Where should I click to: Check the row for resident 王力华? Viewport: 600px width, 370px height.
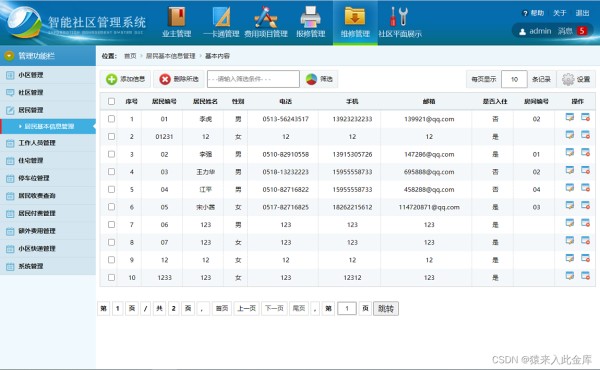(x=111, y=172)
